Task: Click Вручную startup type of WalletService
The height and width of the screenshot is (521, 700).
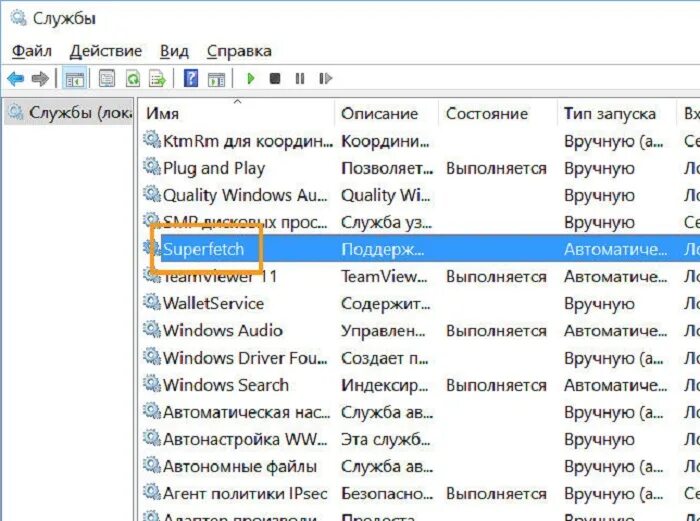Action: pos(599,304)
